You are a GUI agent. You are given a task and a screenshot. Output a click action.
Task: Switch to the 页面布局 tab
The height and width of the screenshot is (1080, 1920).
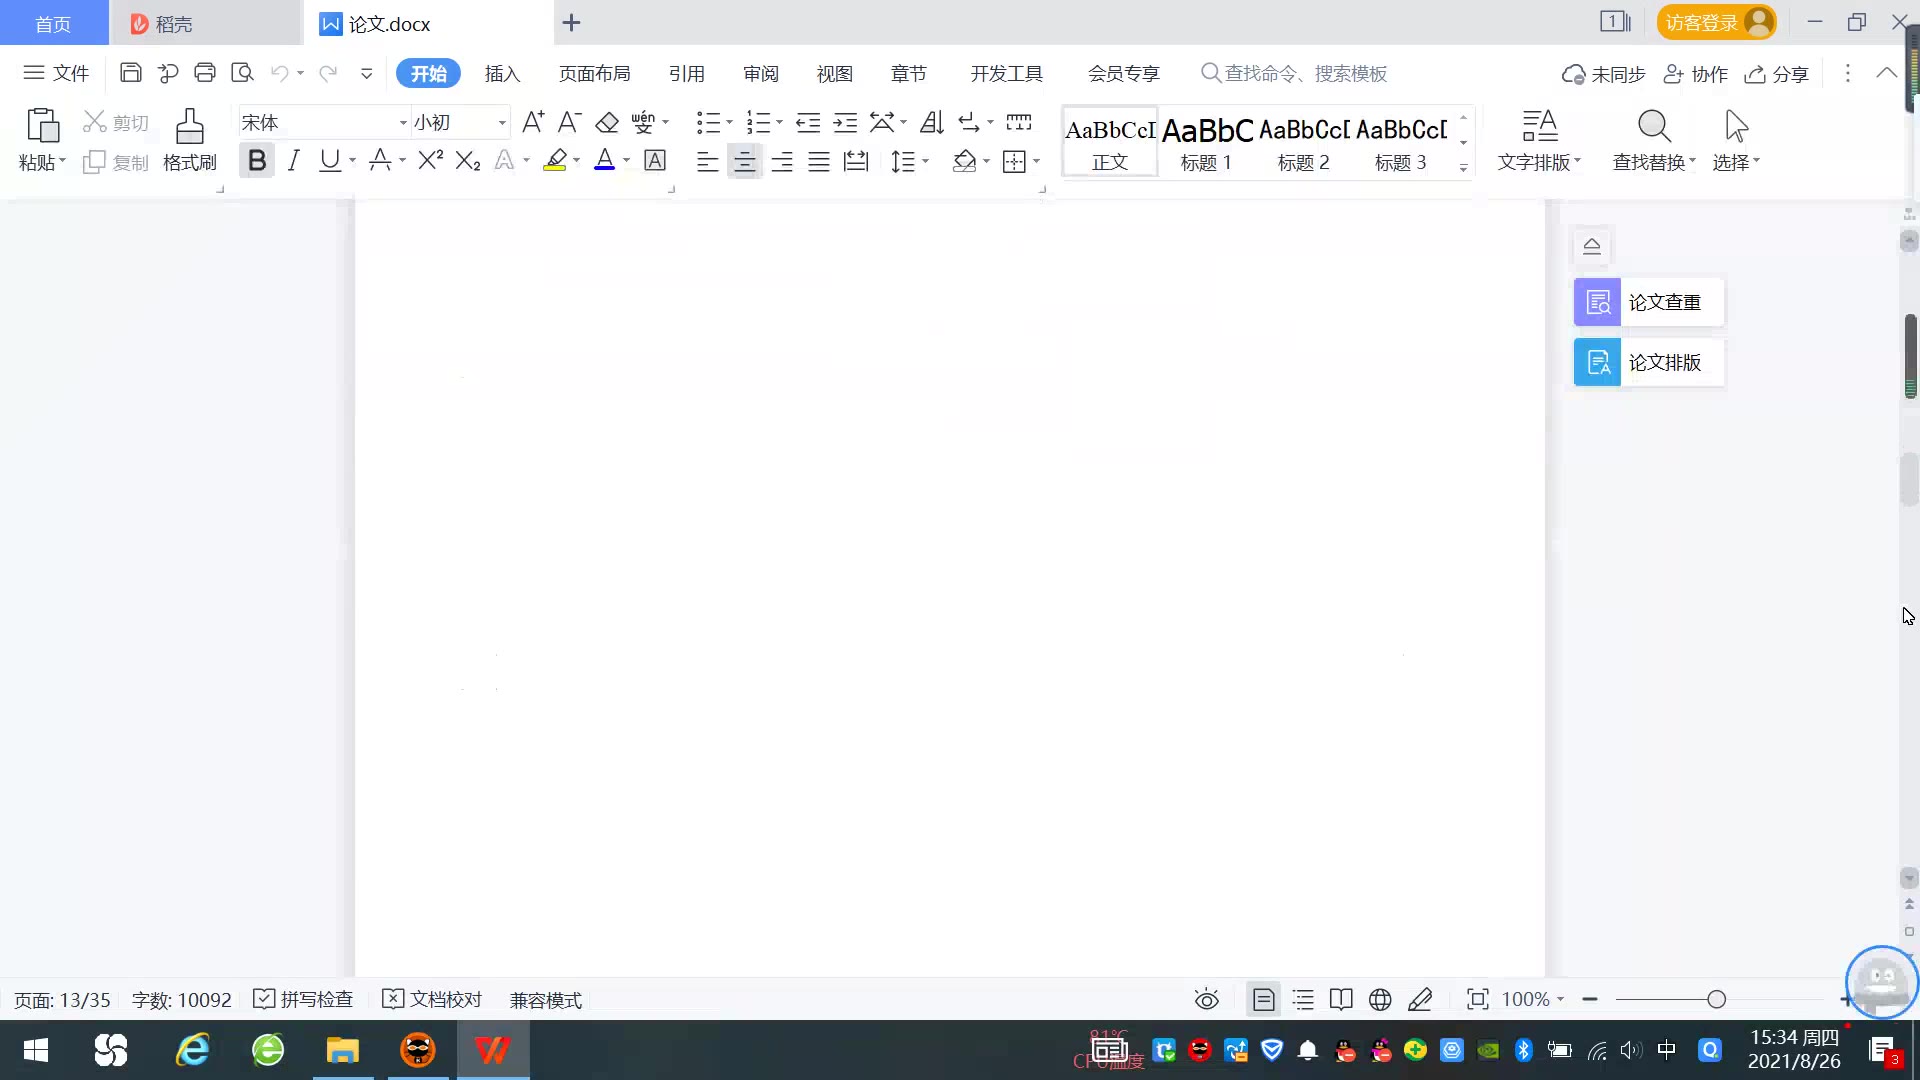point(594,73)
